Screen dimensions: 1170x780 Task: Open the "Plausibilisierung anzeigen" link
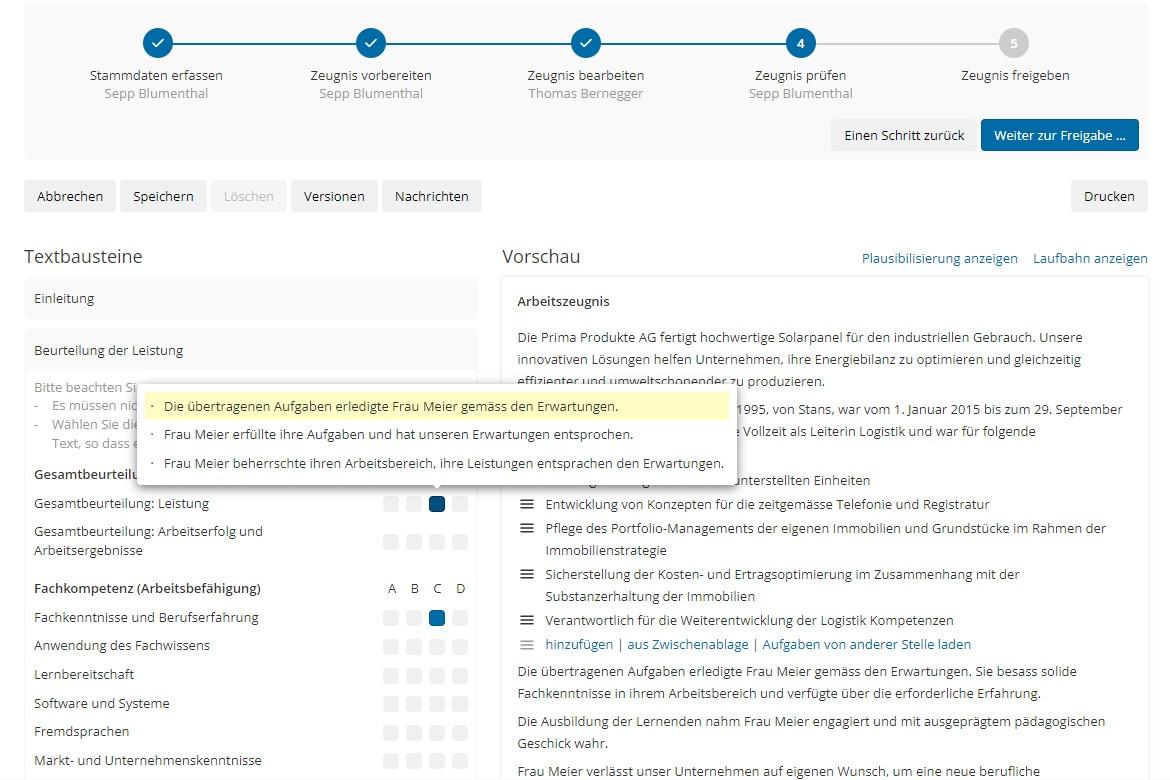(x=938, y=258)
